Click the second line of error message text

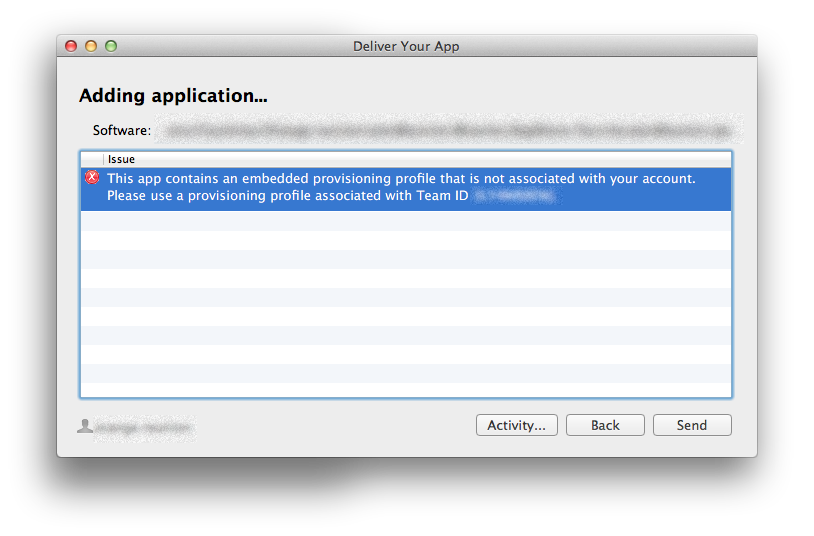[x=288, y=196]
